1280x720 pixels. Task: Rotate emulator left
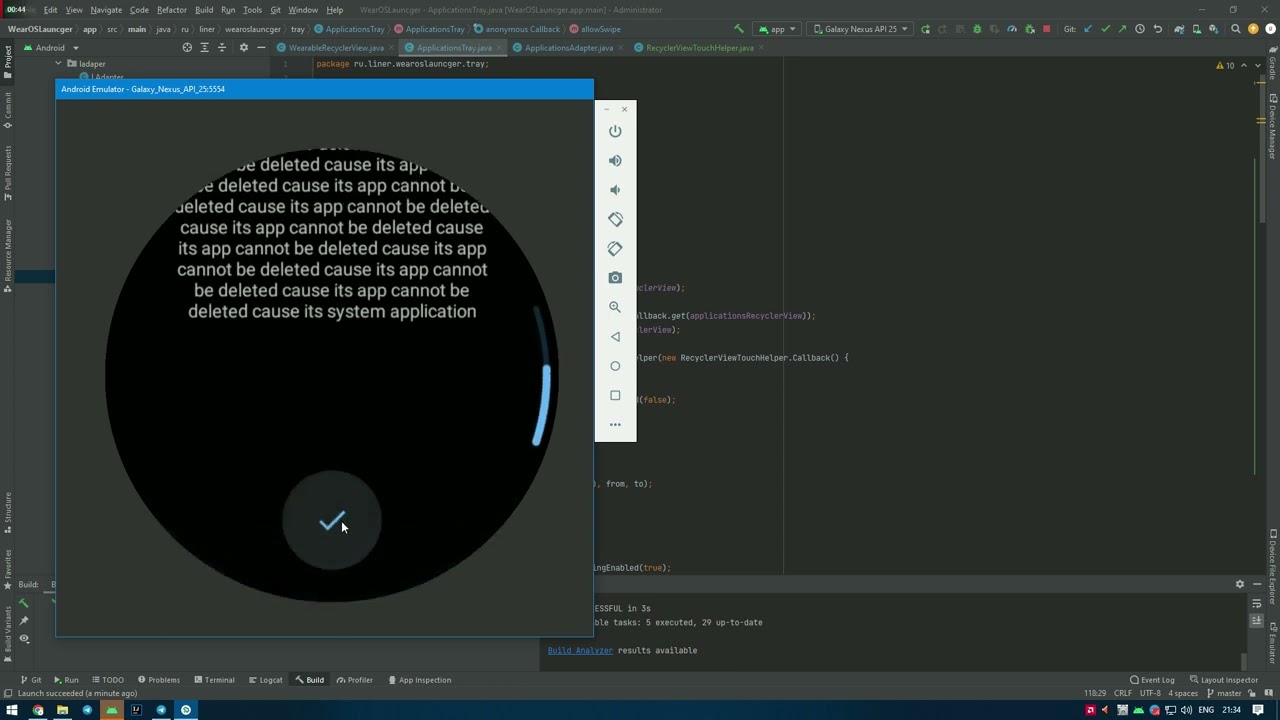coord(615,219)
